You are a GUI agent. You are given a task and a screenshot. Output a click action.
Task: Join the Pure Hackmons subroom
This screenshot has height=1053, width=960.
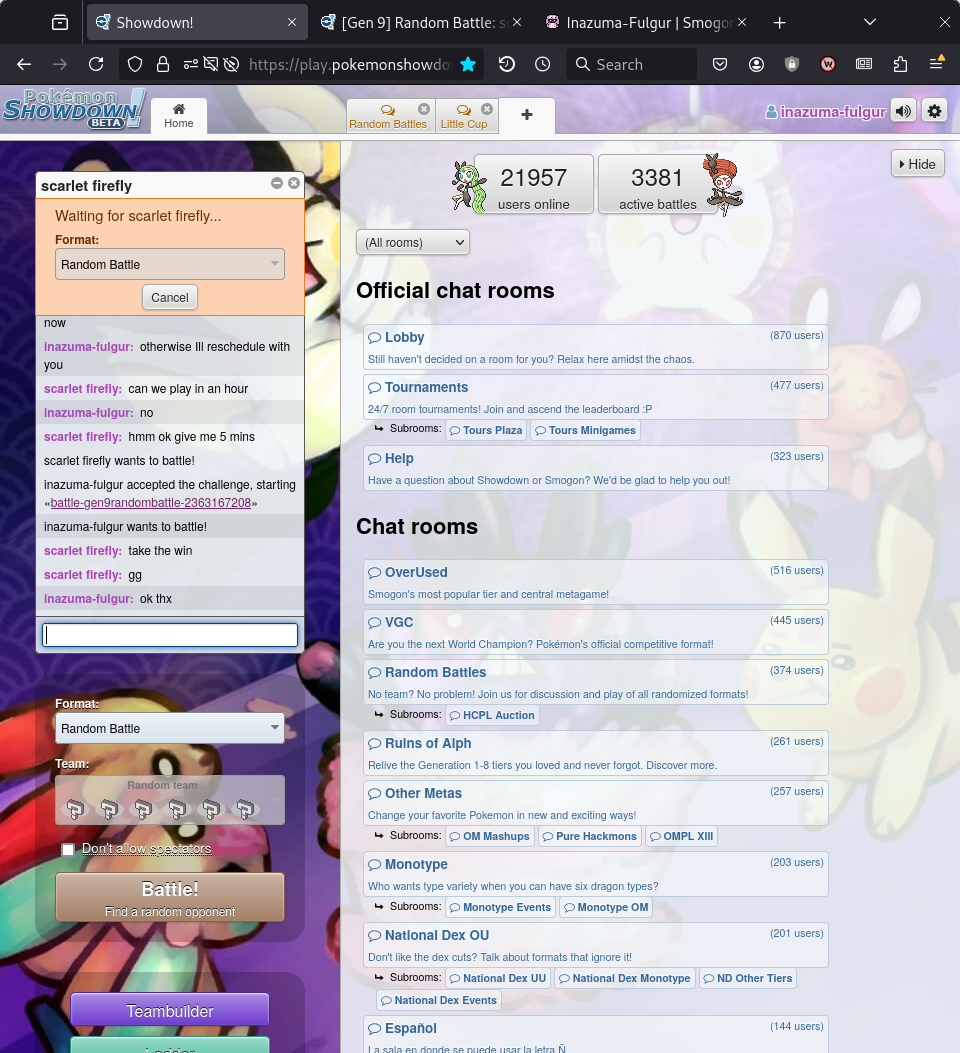[589, 836]
